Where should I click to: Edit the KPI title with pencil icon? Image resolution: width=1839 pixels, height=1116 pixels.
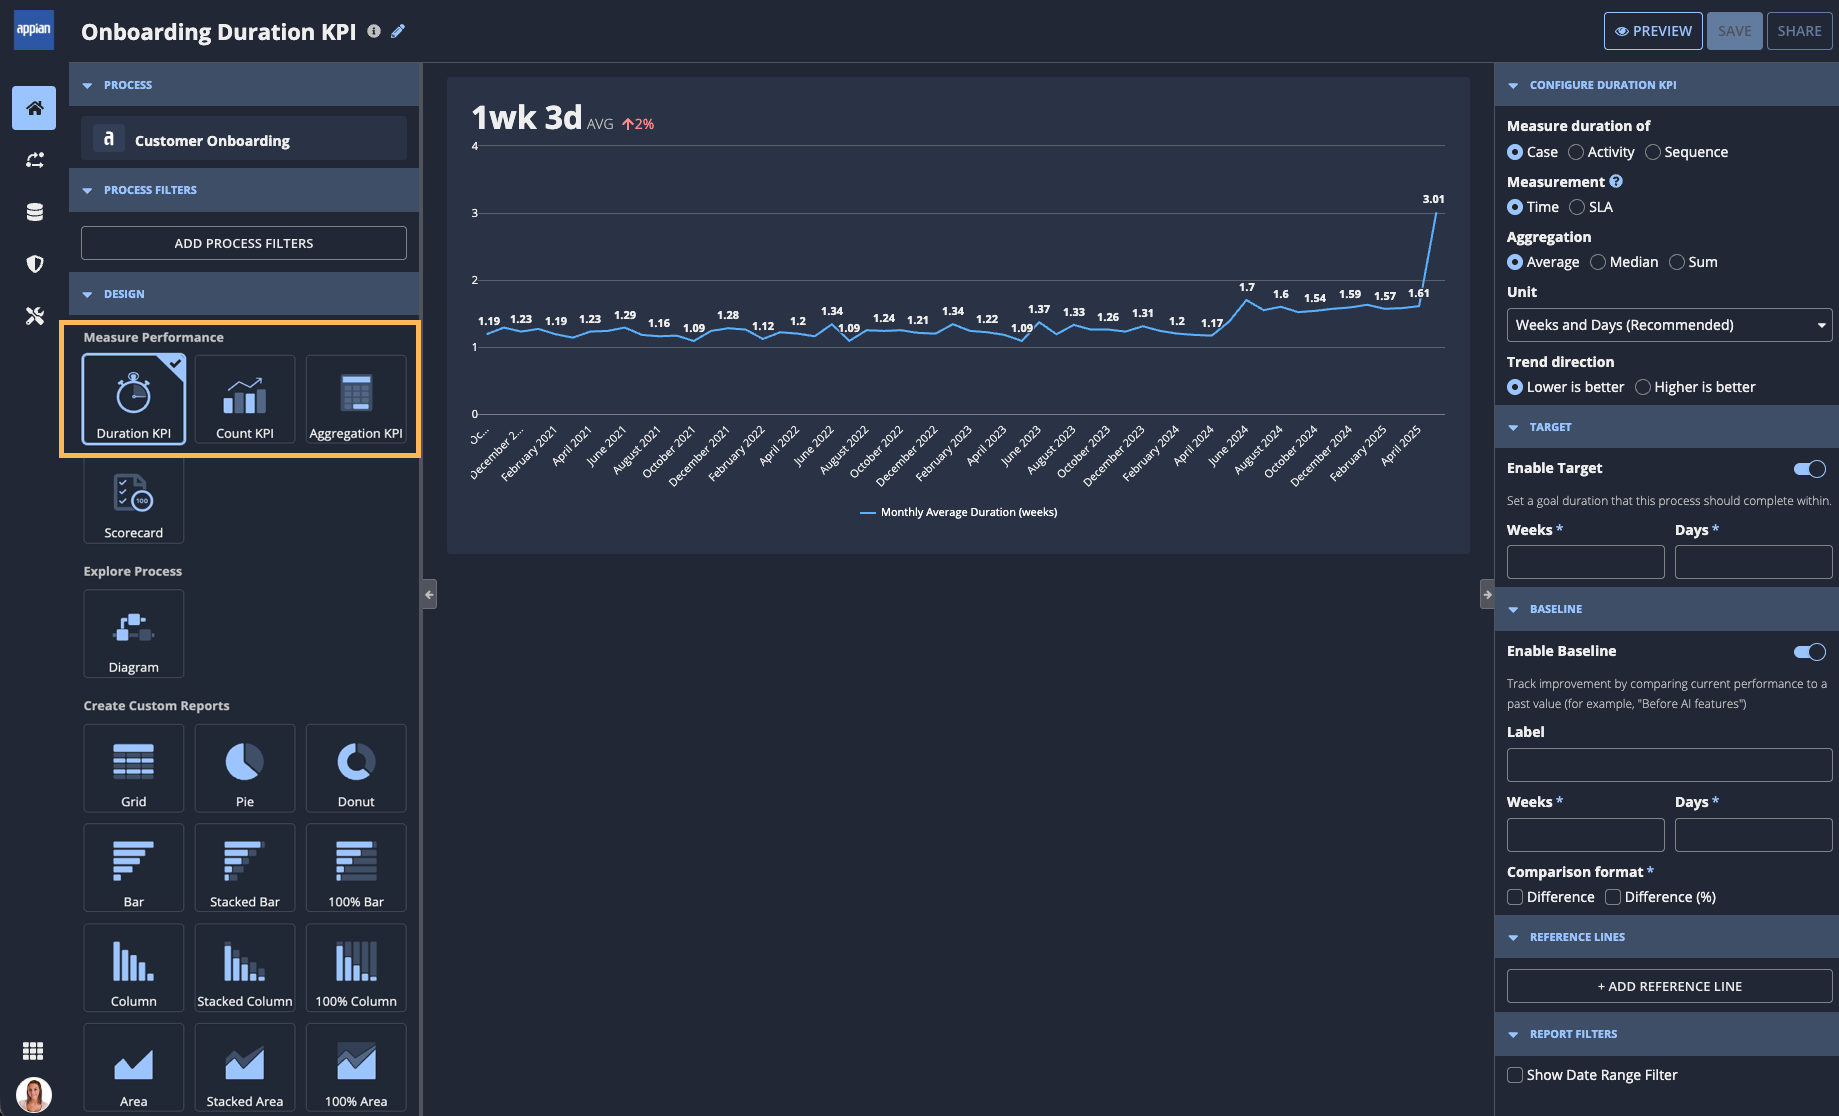(398, 31)
